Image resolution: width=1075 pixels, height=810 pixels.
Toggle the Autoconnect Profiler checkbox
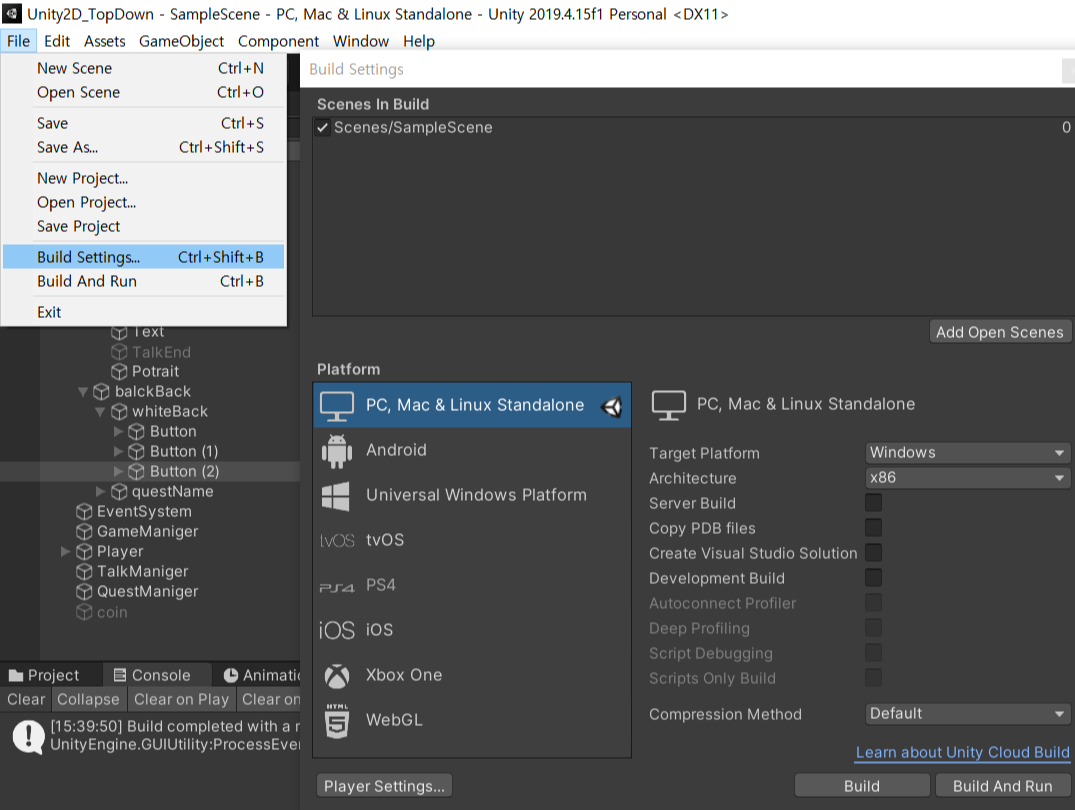point(873,603)
